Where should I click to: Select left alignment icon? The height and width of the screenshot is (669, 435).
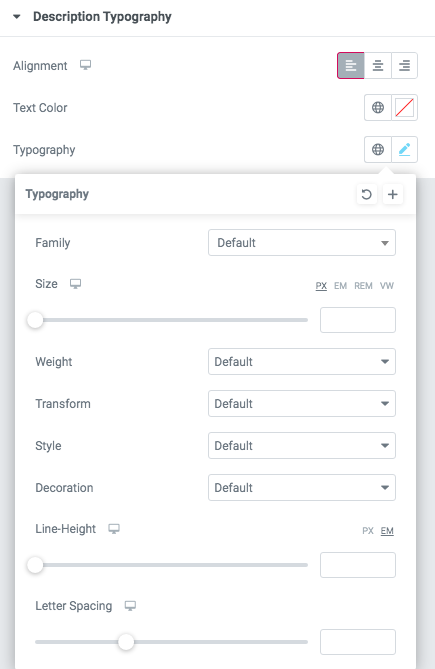tap(351, 66)
